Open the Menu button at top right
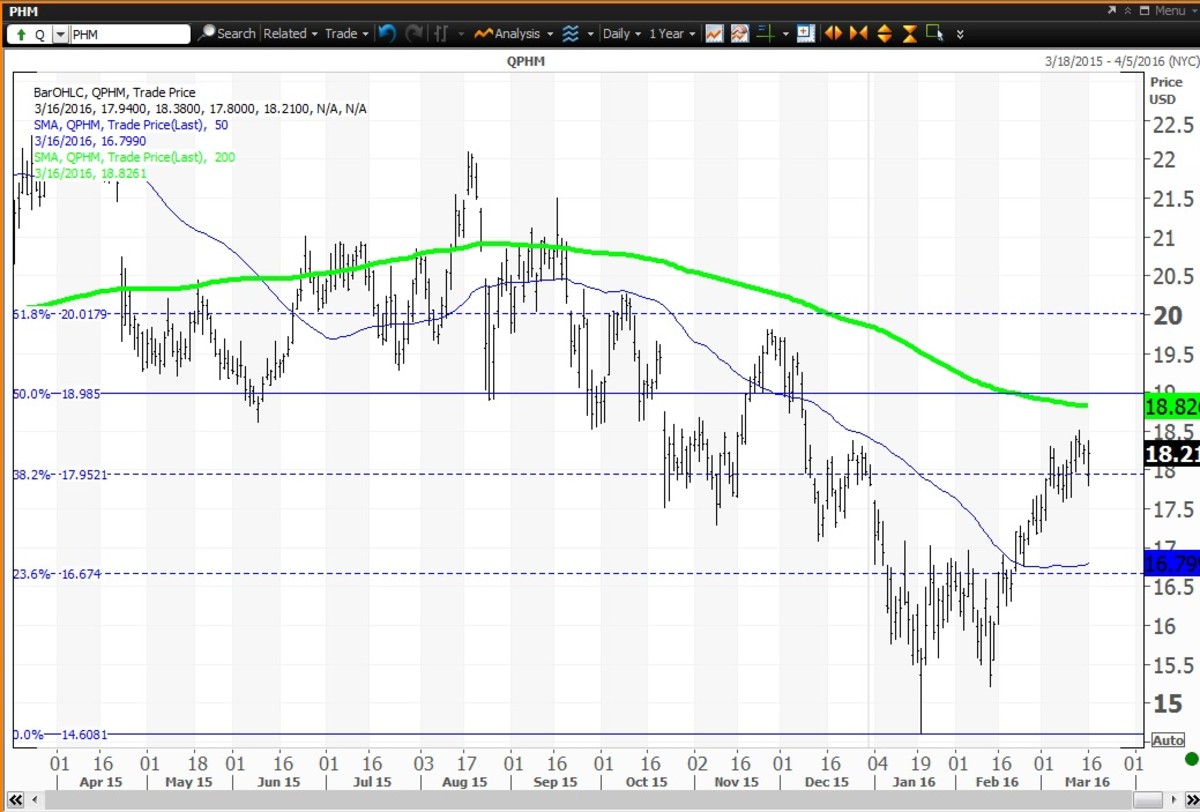 (1163, 10)
